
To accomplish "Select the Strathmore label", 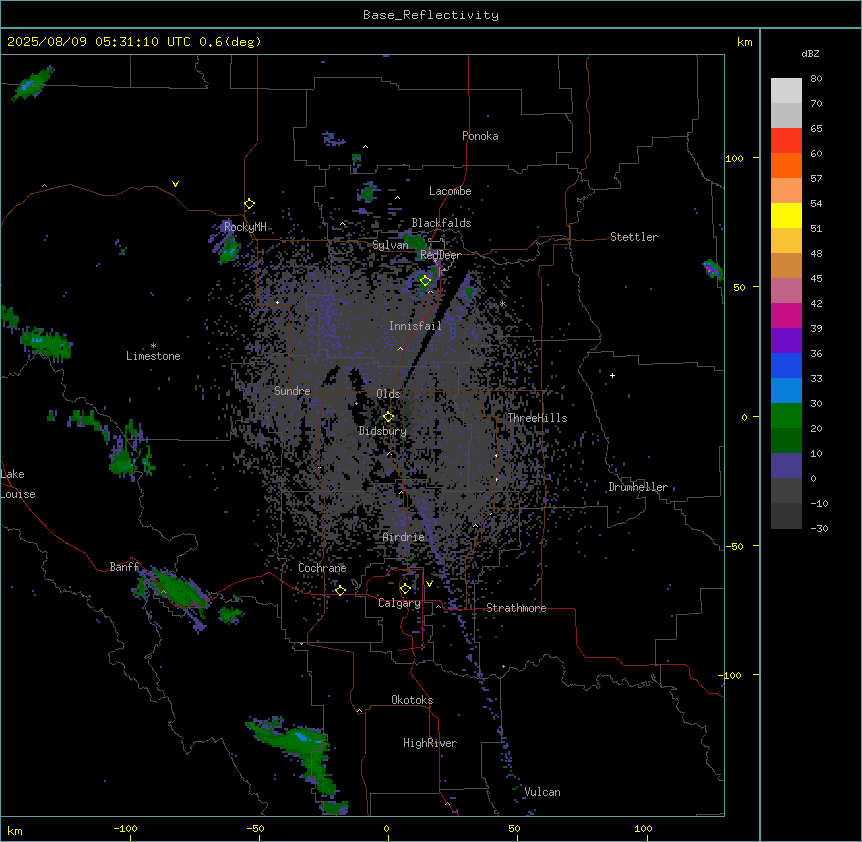I will click(x=516, y=608).
